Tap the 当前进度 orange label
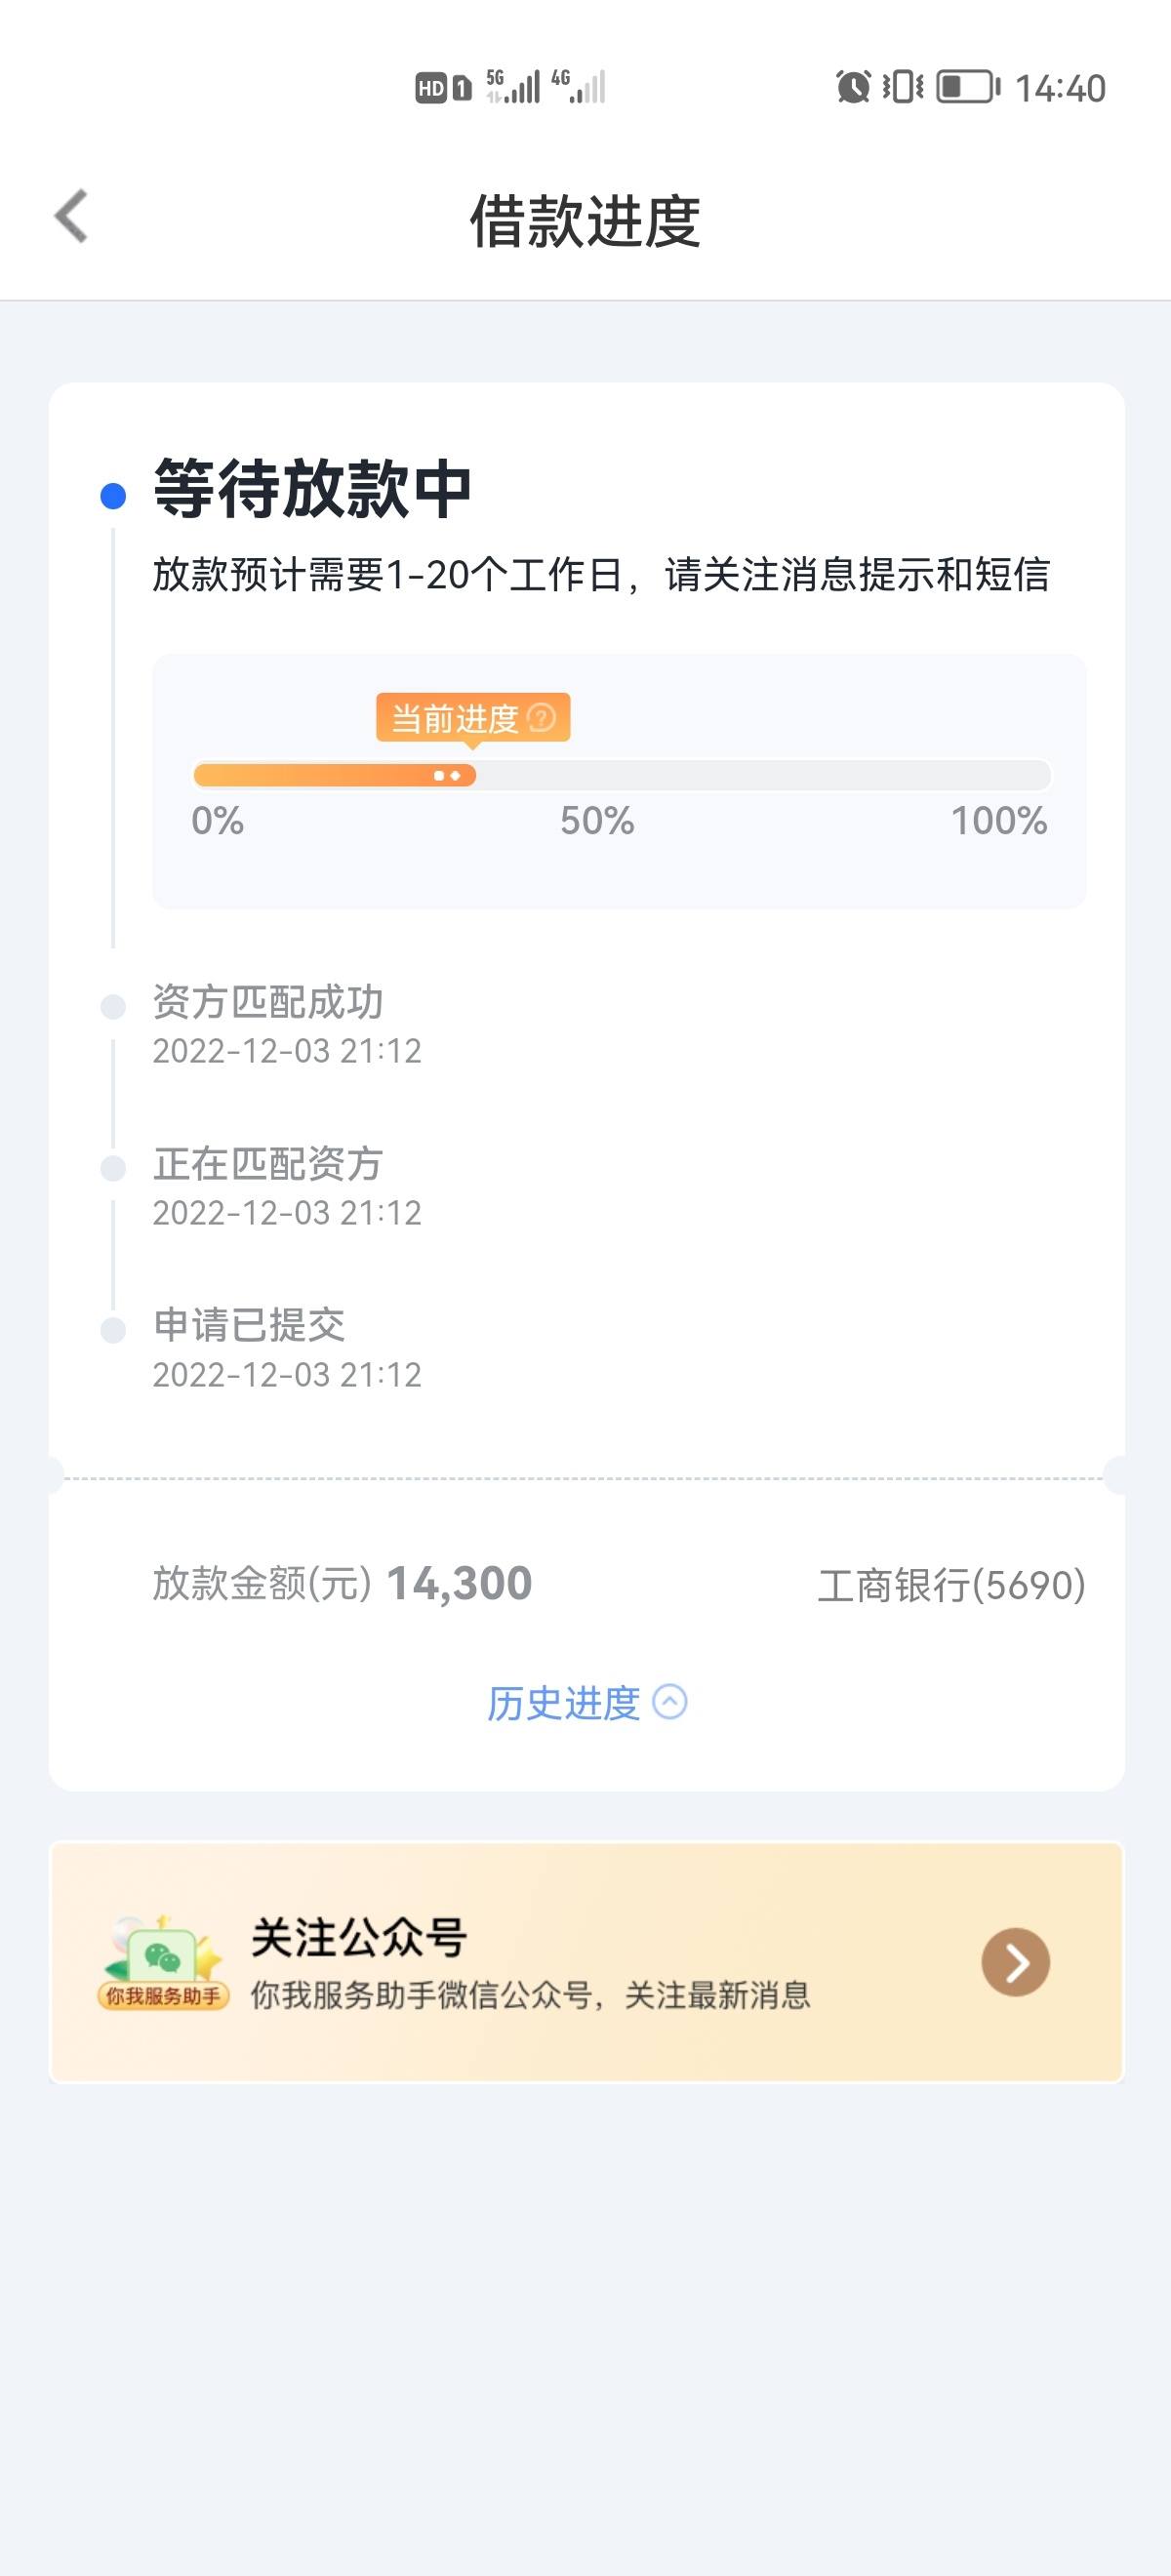This screenshot has width=1171, height=2576. click(x=473, y=718)
